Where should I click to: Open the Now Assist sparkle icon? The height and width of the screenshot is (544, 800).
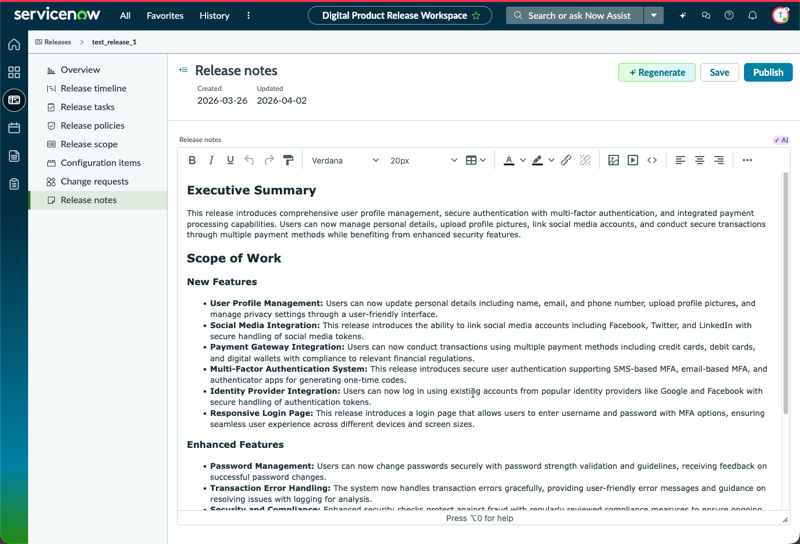(682, 16)
